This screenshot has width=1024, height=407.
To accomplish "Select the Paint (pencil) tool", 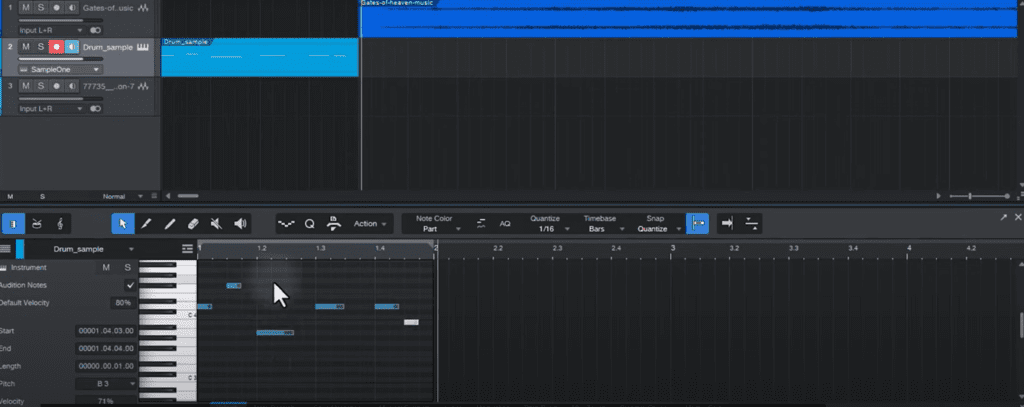I will (146, 224).
